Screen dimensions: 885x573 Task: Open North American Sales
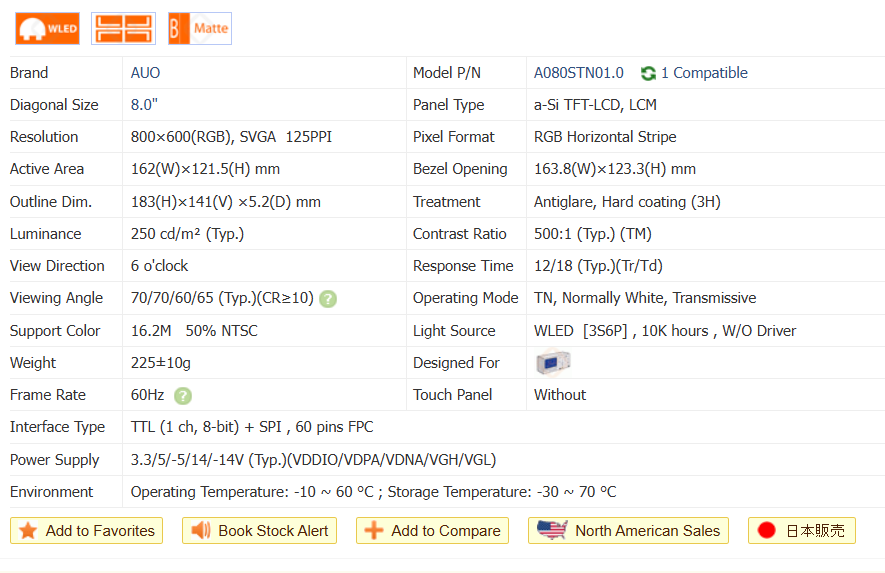628,530
